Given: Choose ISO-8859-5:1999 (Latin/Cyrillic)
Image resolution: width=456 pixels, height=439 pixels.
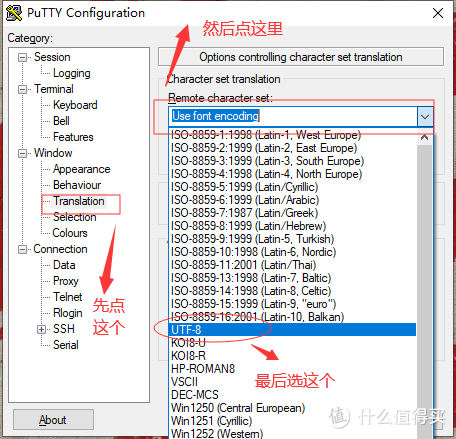Looking at the screenshot, I should (293, 187).
